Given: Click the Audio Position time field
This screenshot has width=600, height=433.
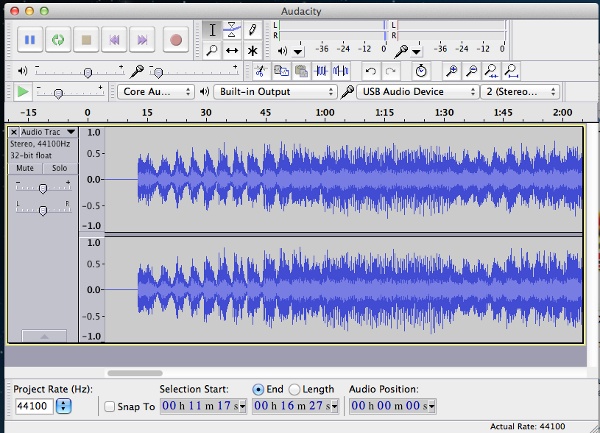Looking at the screenshot, I should (x=393, y=406).
